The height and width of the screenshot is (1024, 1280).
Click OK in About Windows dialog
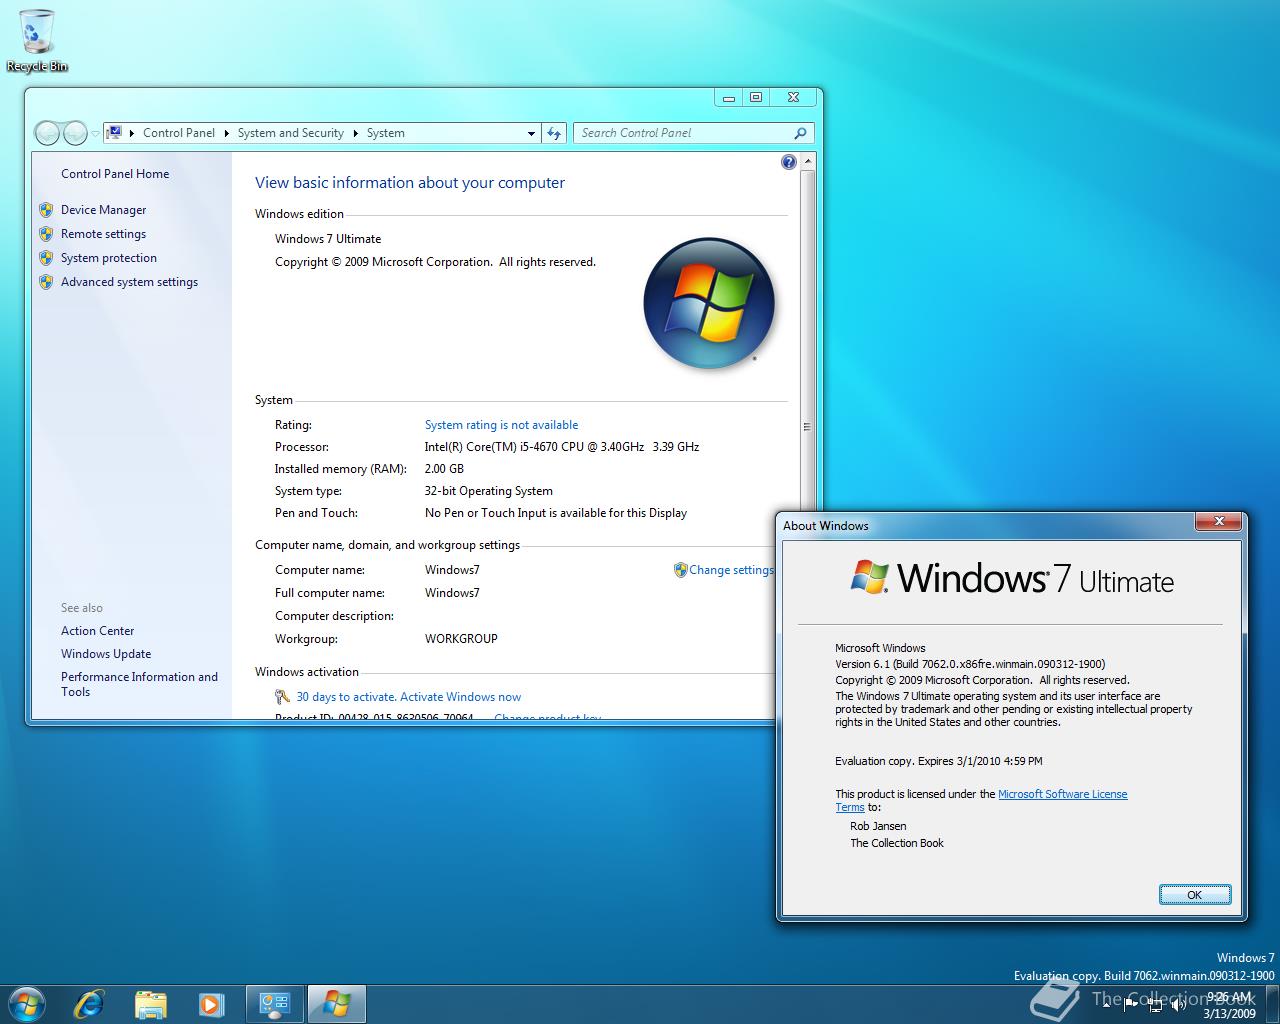pyautogui.click(x=1195, y=894)
